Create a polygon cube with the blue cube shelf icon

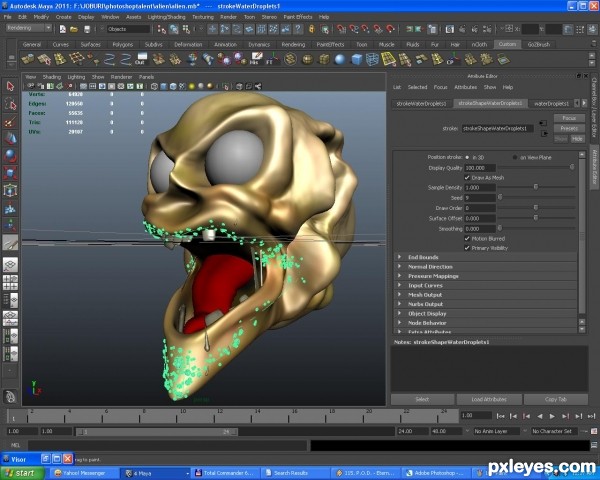(x=356, y=59)
